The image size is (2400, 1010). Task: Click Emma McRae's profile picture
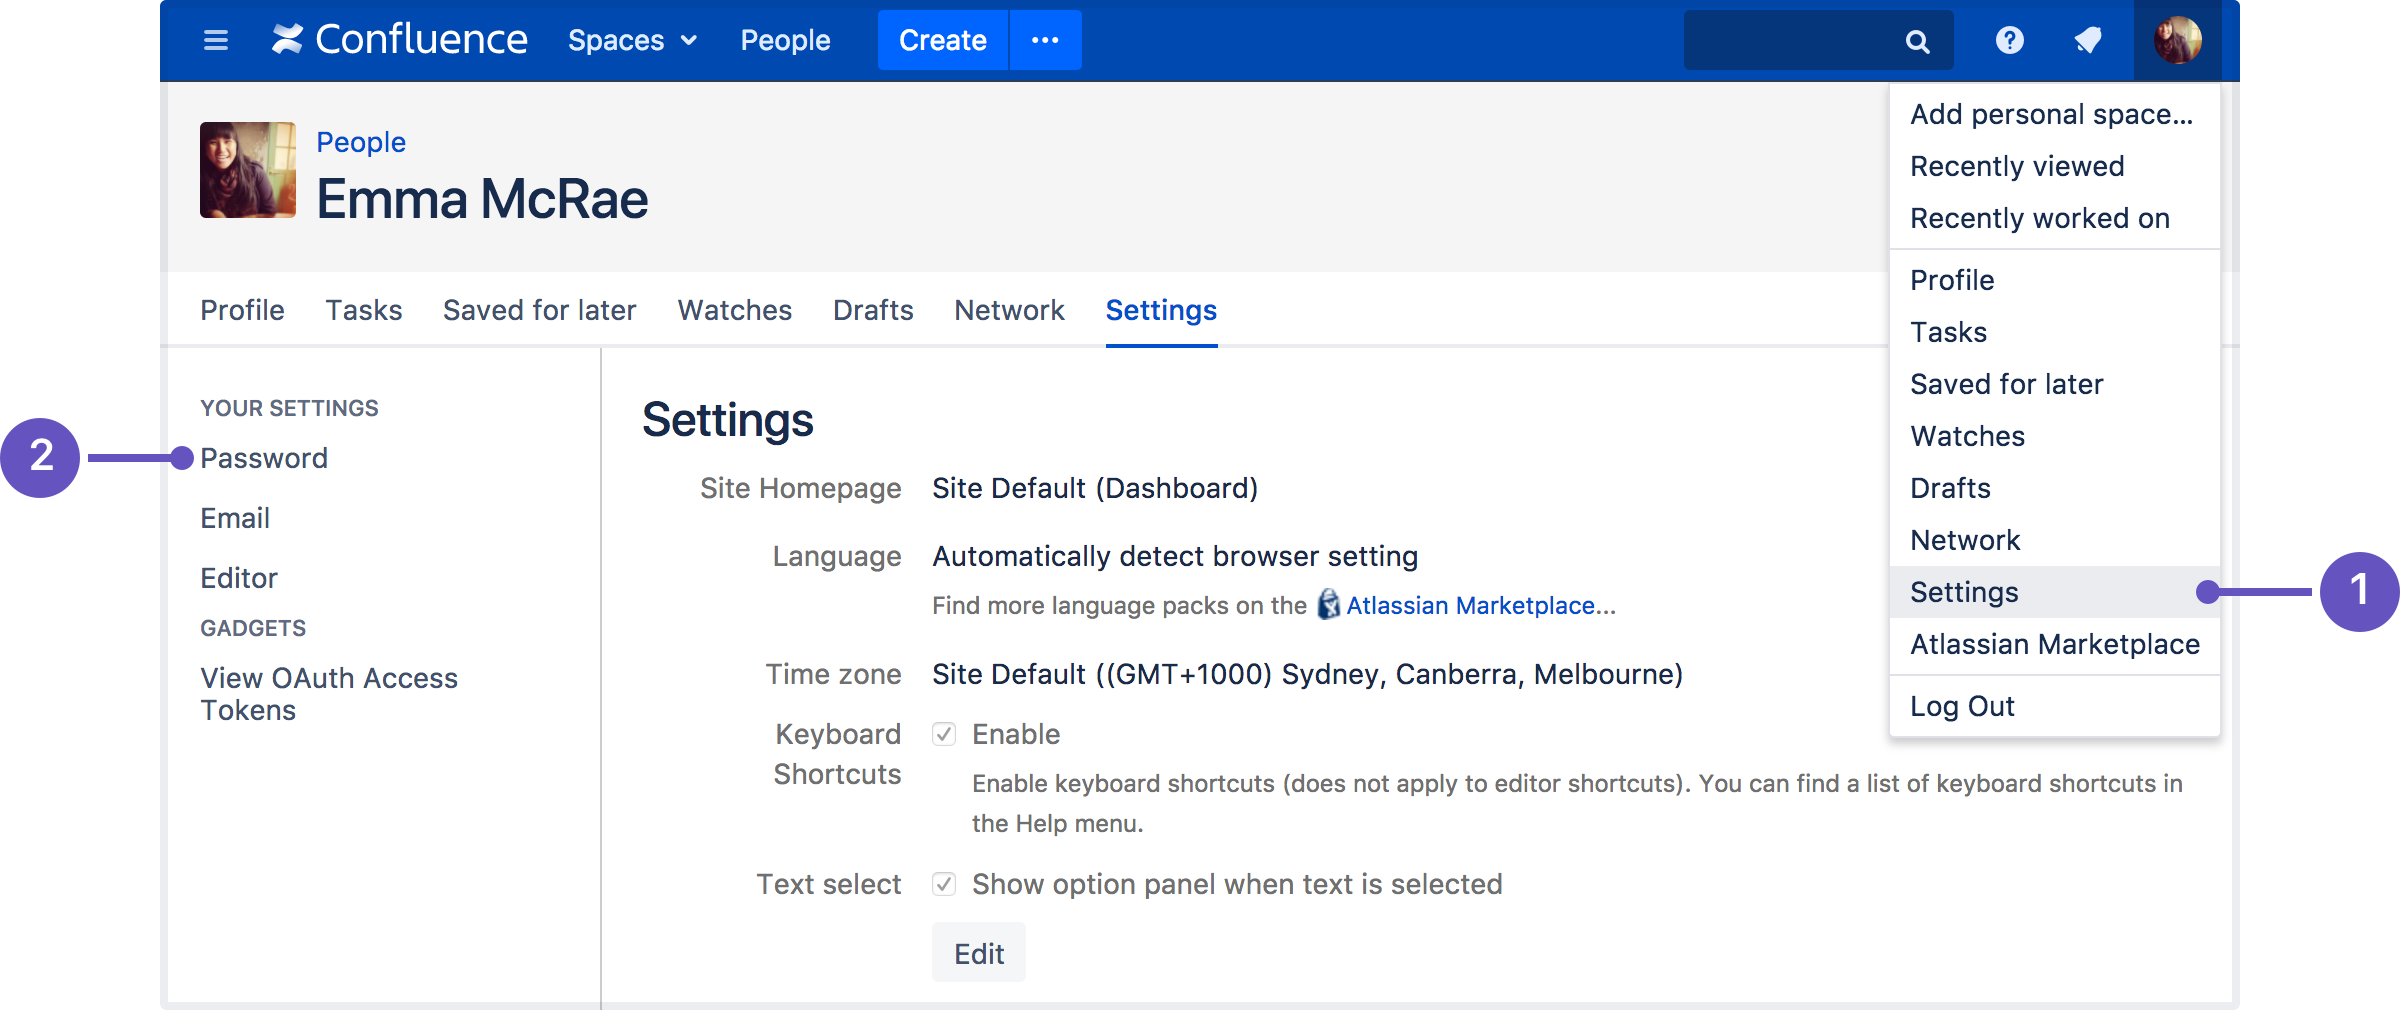247,170
